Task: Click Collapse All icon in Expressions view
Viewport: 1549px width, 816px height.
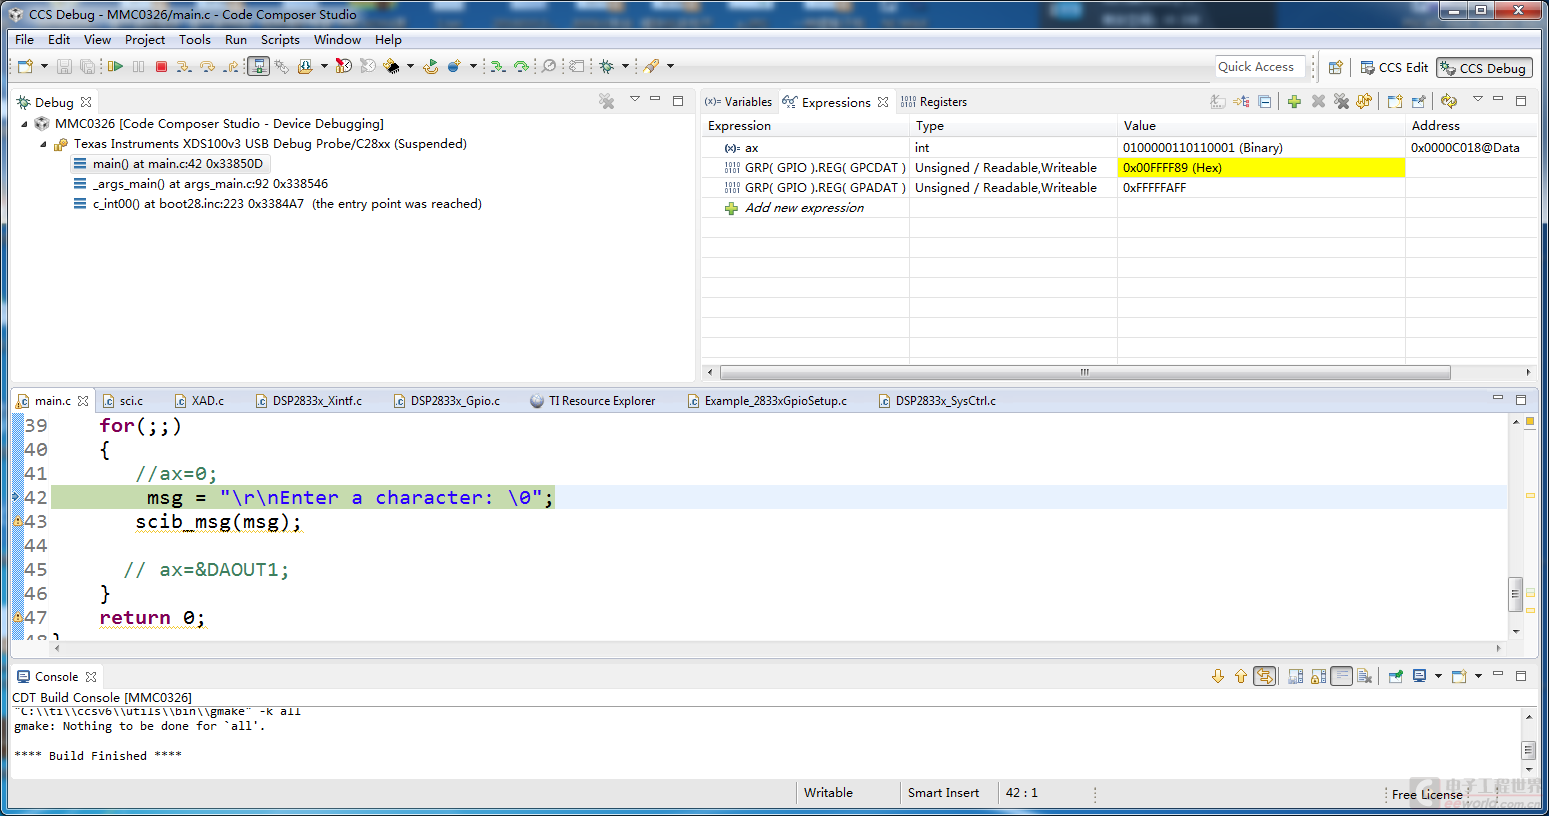Action: coord(1265,101)
